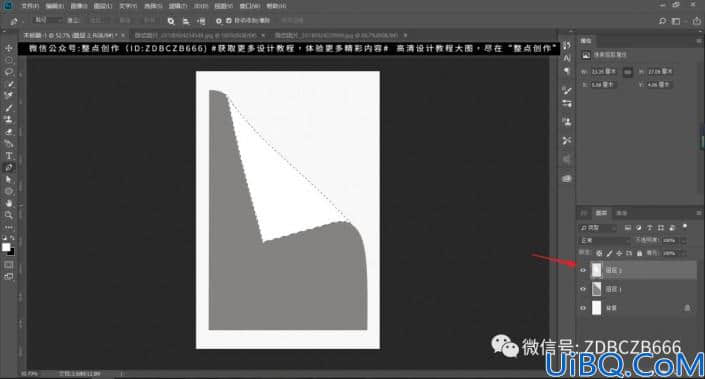The width and height of the screenshot is (705, 379).
Task: Hide the middle layer via eye icon
Action: [x=583, y=289]
